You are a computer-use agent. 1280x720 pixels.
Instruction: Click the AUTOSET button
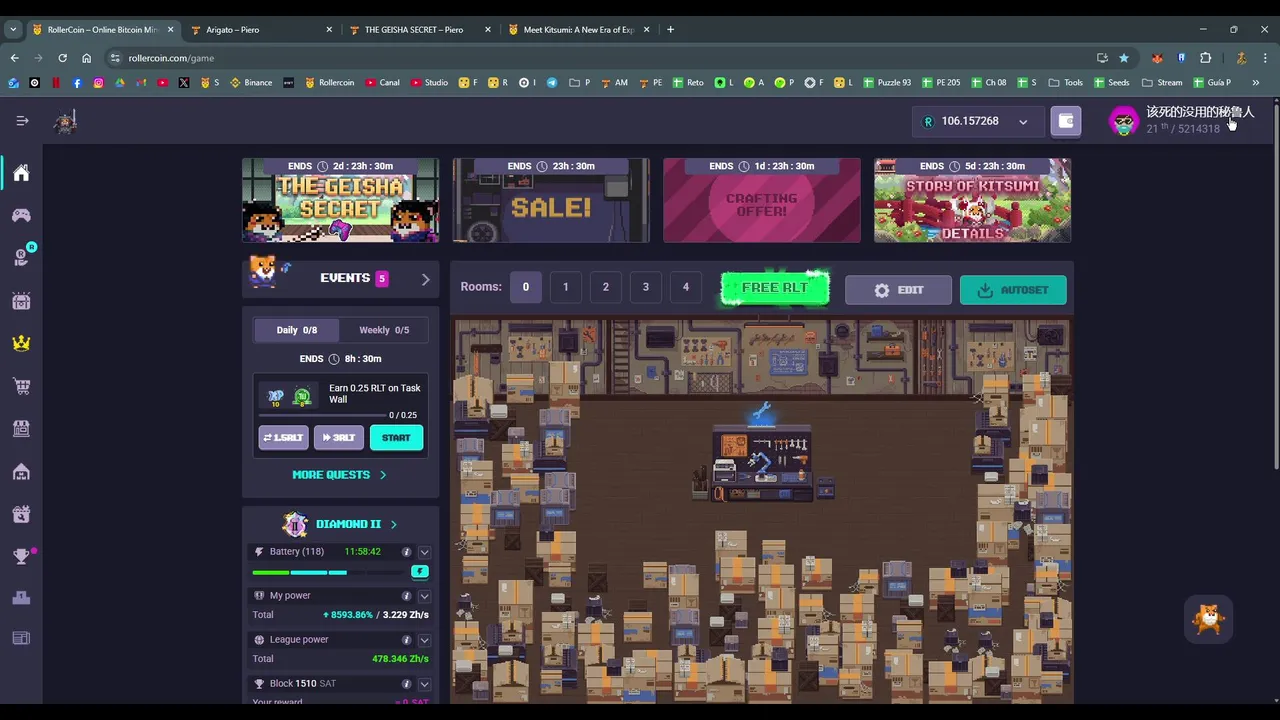[x=1013, y=290]
